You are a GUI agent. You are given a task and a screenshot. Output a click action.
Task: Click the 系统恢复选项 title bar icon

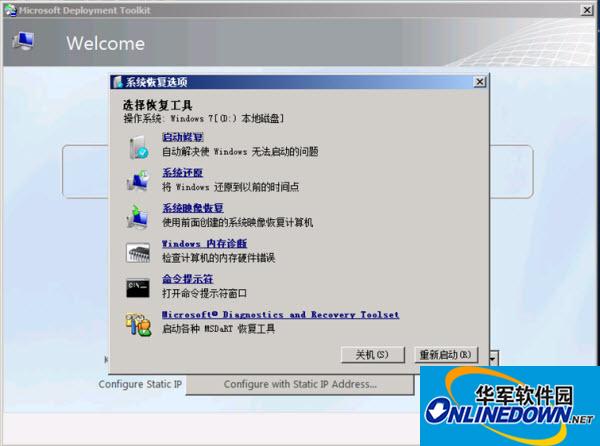pos(118,82)
